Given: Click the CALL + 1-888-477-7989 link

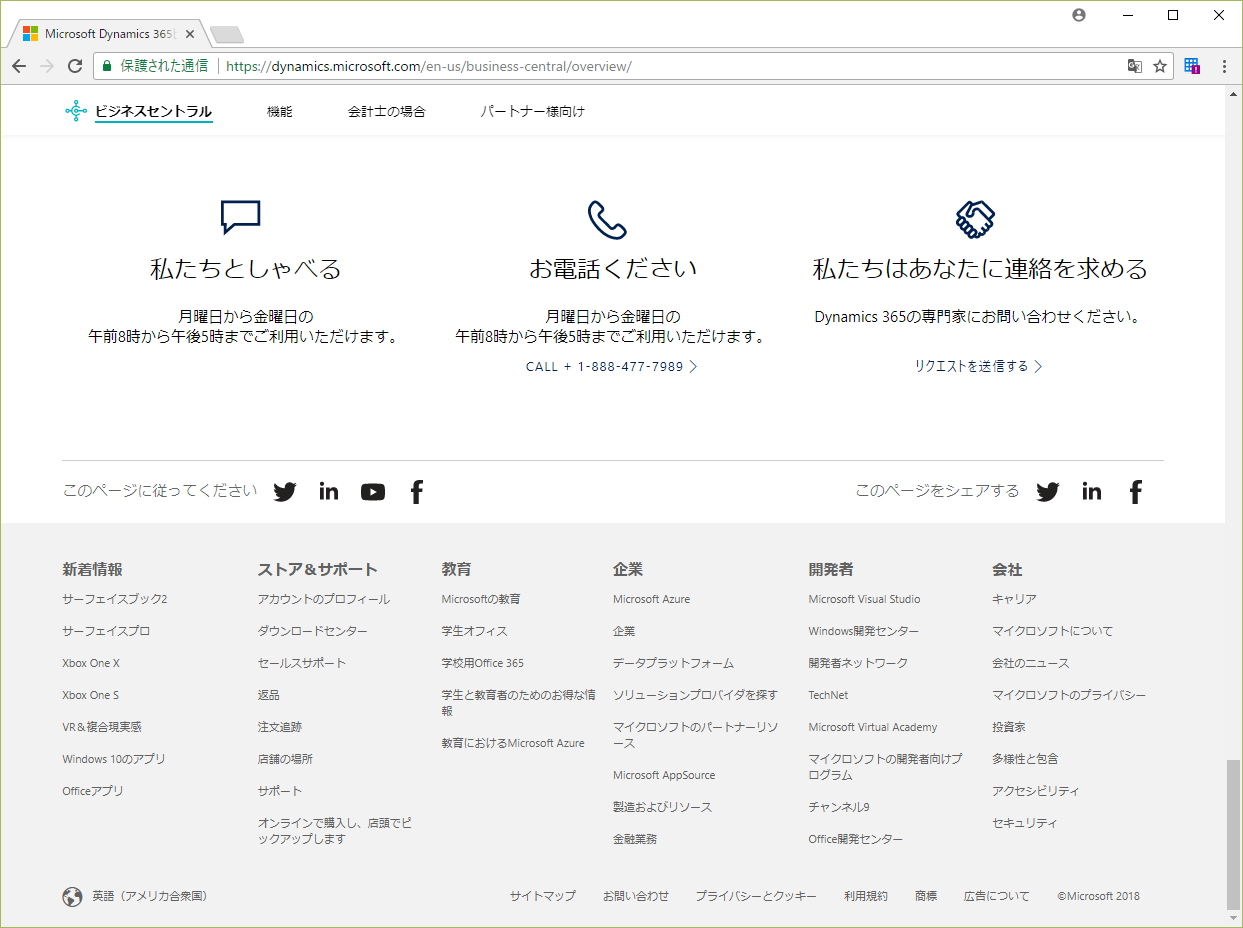Looking at the screenshot, I should pos(611,367).
